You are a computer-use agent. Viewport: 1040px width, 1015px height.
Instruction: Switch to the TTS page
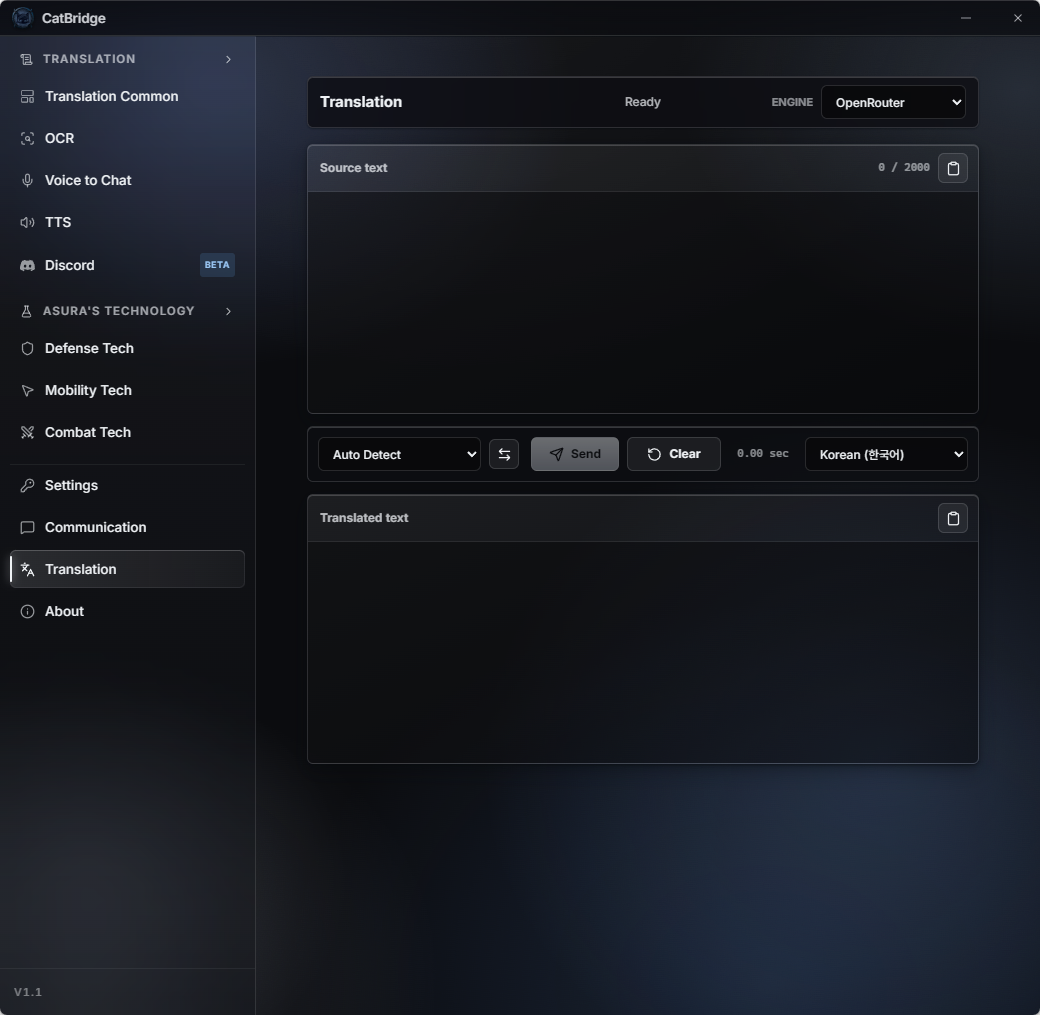point(127,222)
